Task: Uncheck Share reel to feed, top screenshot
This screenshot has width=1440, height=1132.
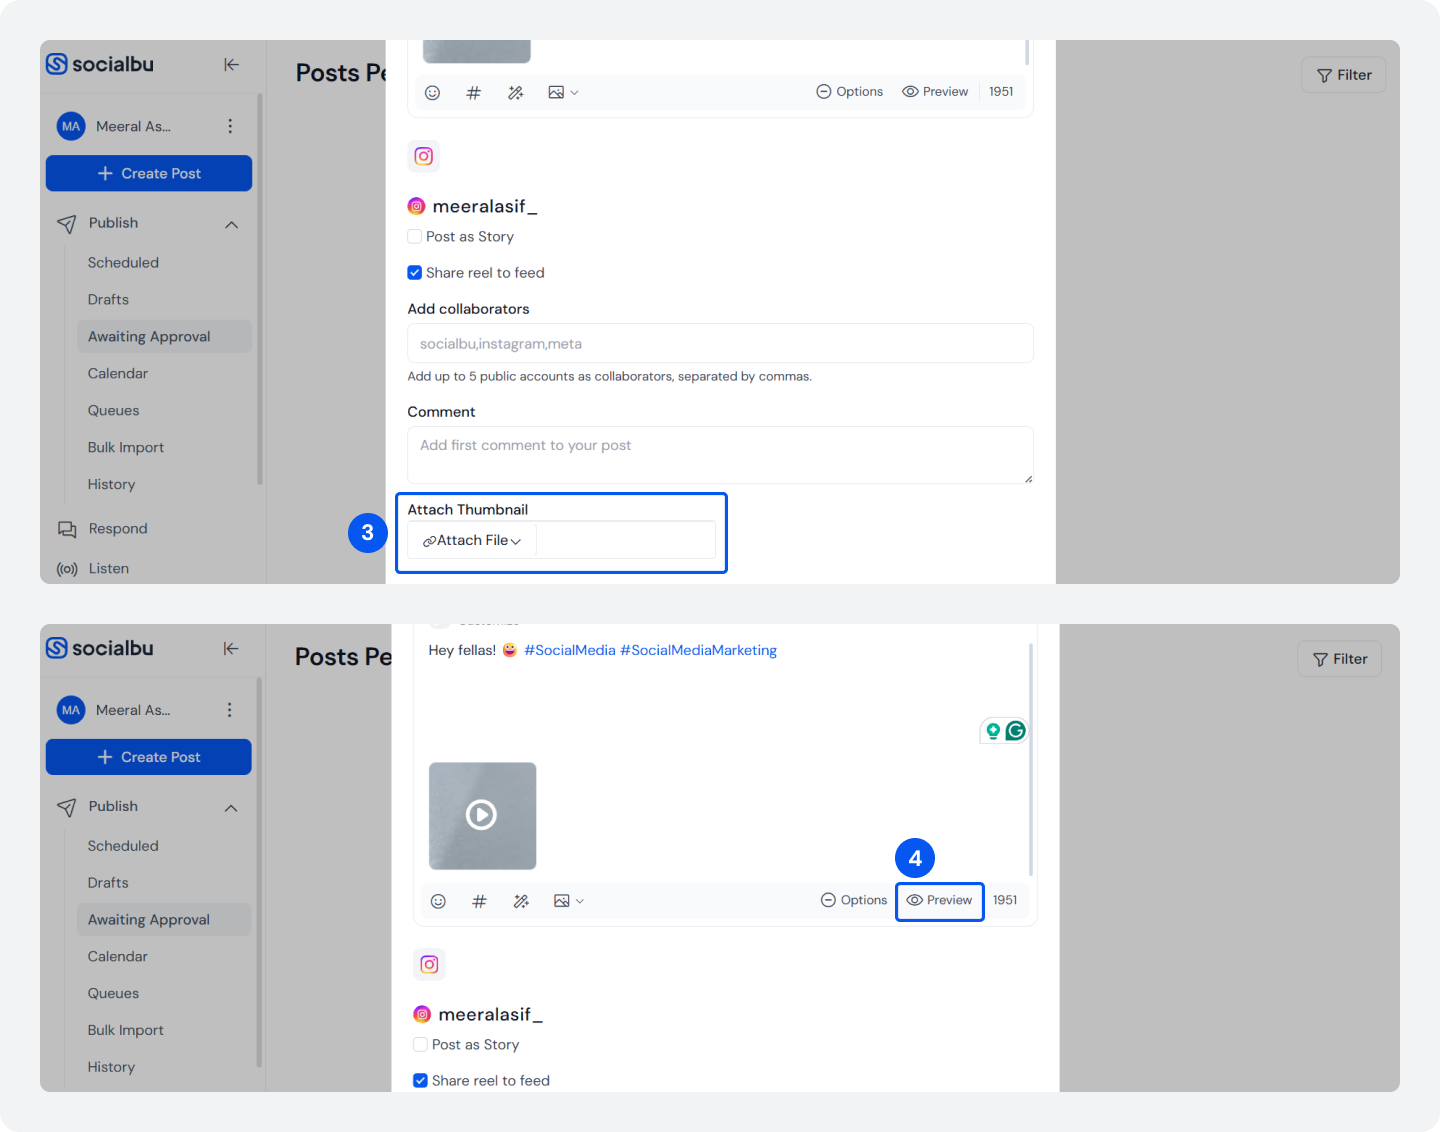Action: click(414, 273)
